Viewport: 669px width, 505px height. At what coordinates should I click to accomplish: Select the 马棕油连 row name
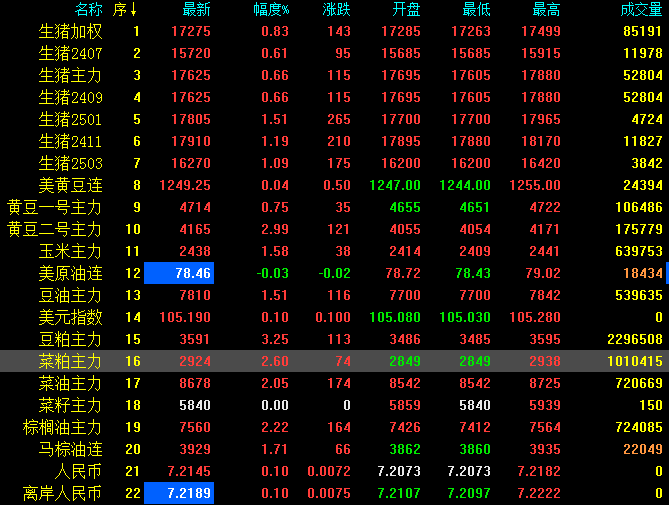(x=70, y=450)
